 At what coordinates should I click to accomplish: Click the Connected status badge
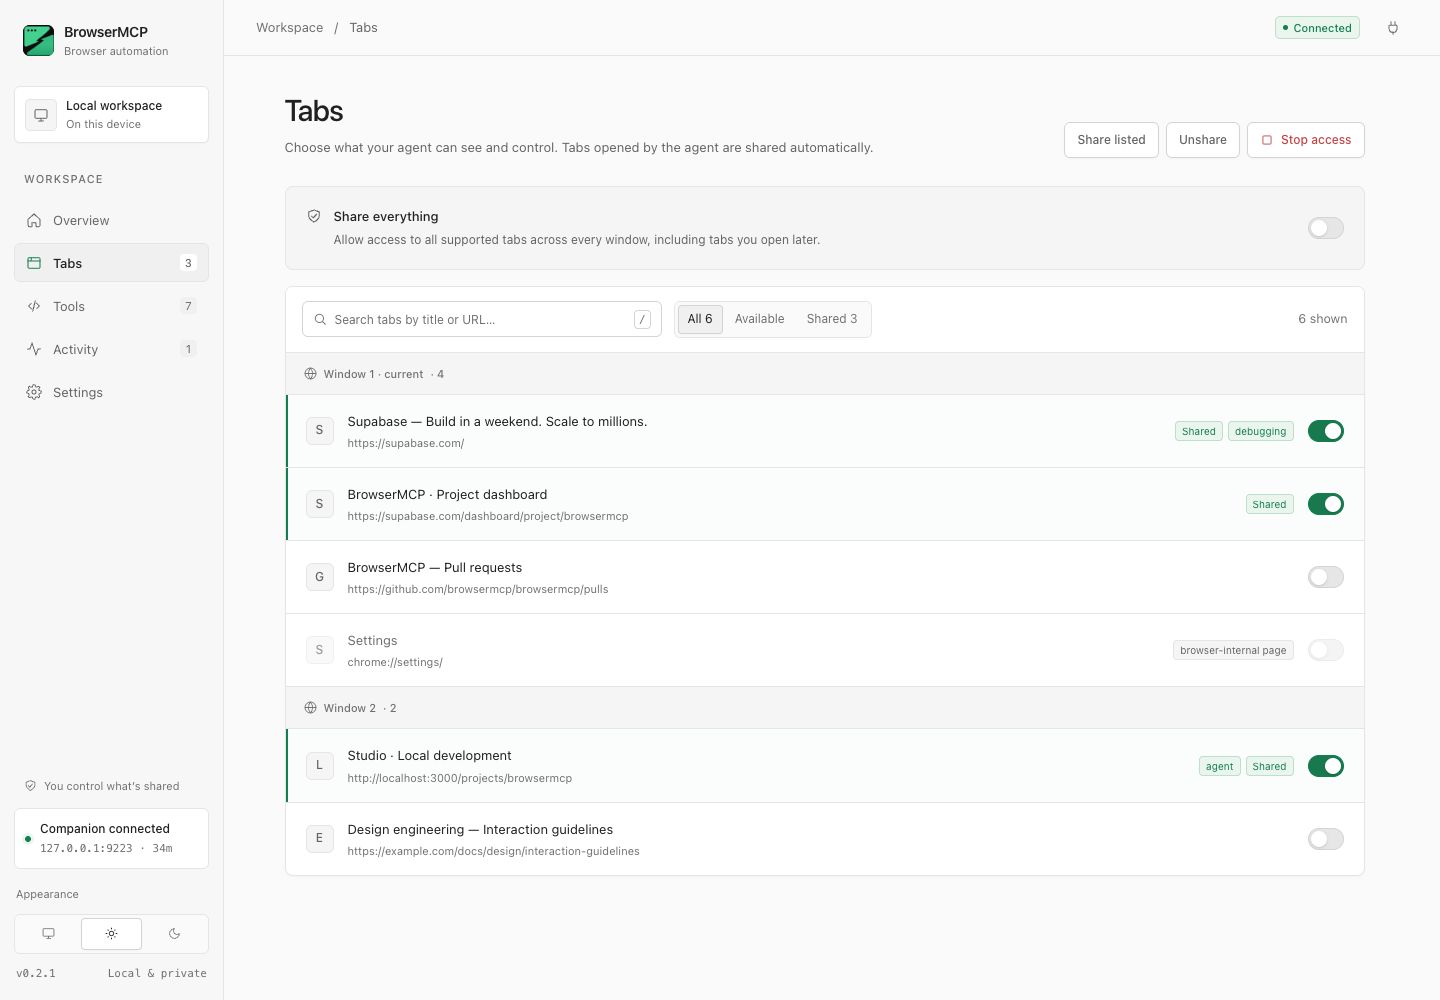[x=1317, y=28]
